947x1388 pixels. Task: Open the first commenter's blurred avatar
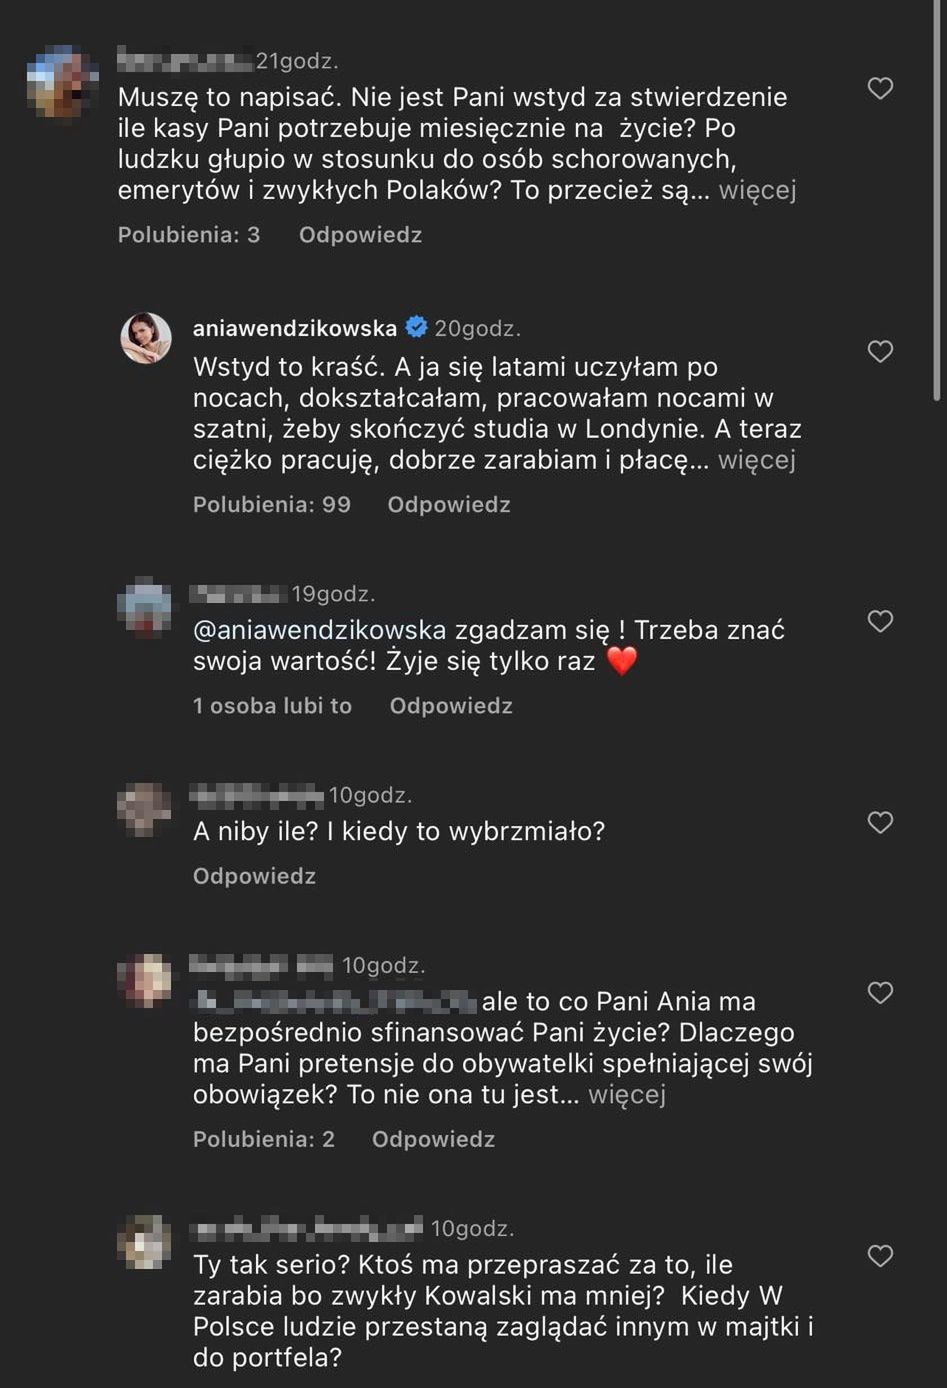pos(62,82)
